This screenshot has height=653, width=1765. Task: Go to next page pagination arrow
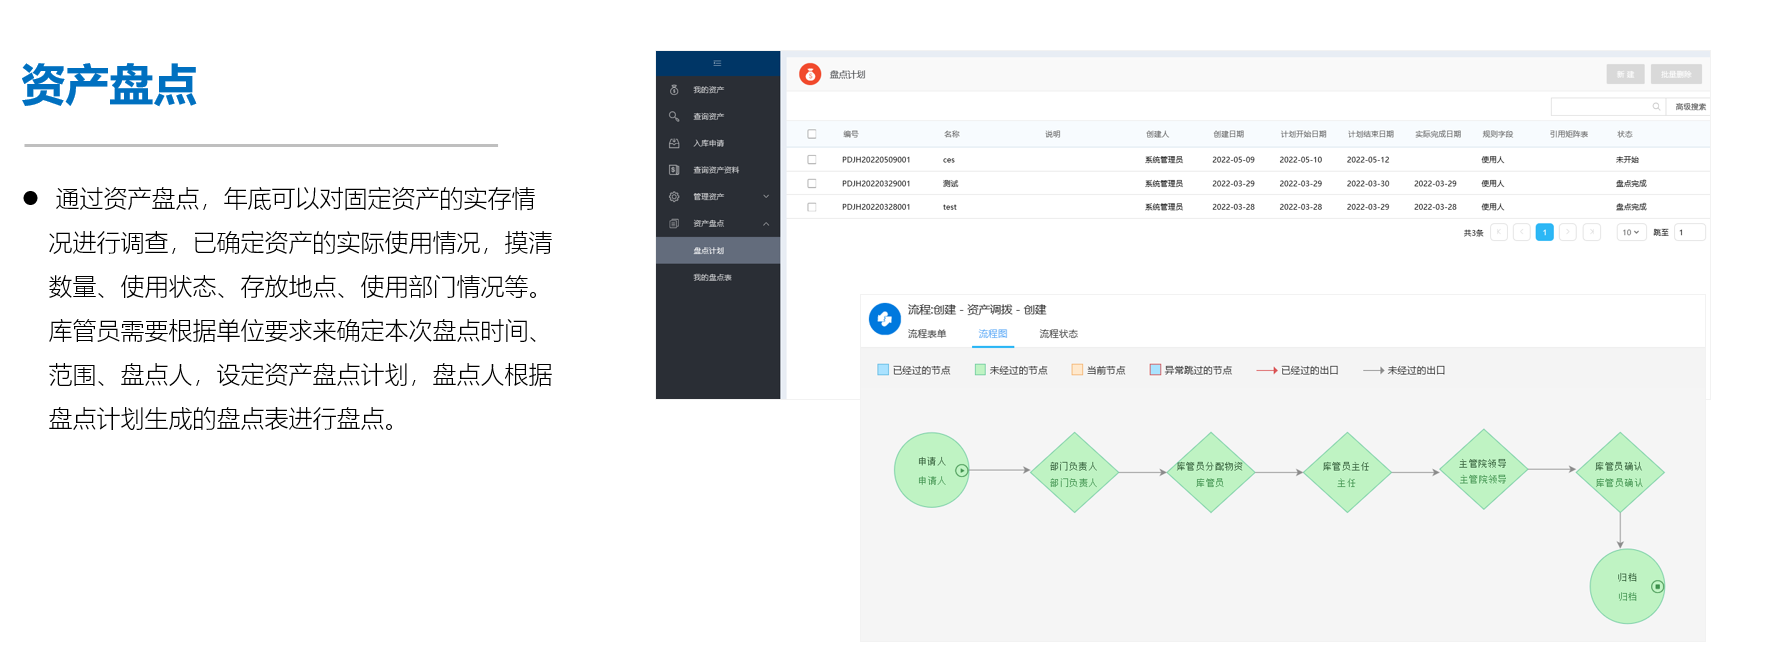tap(1568, 232)
